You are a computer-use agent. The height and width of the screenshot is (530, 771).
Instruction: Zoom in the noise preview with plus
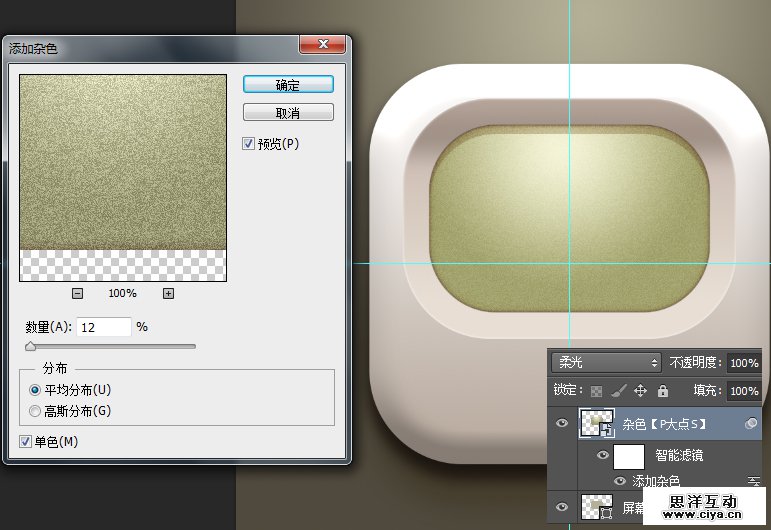pos(168,293)
